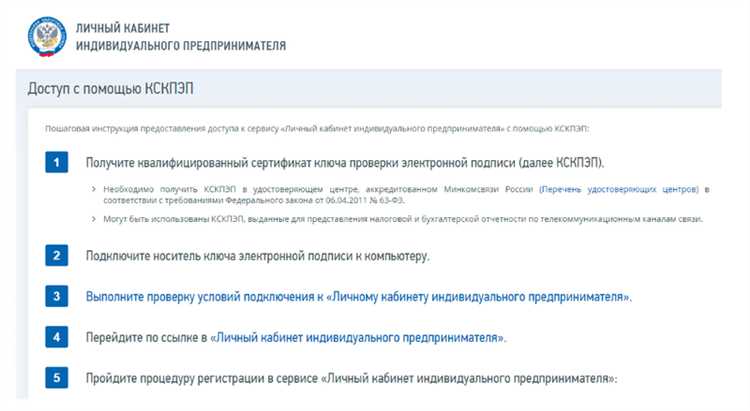Click the step 3 number badge
This screenshot has height=411, width=750.
point(56,296)
